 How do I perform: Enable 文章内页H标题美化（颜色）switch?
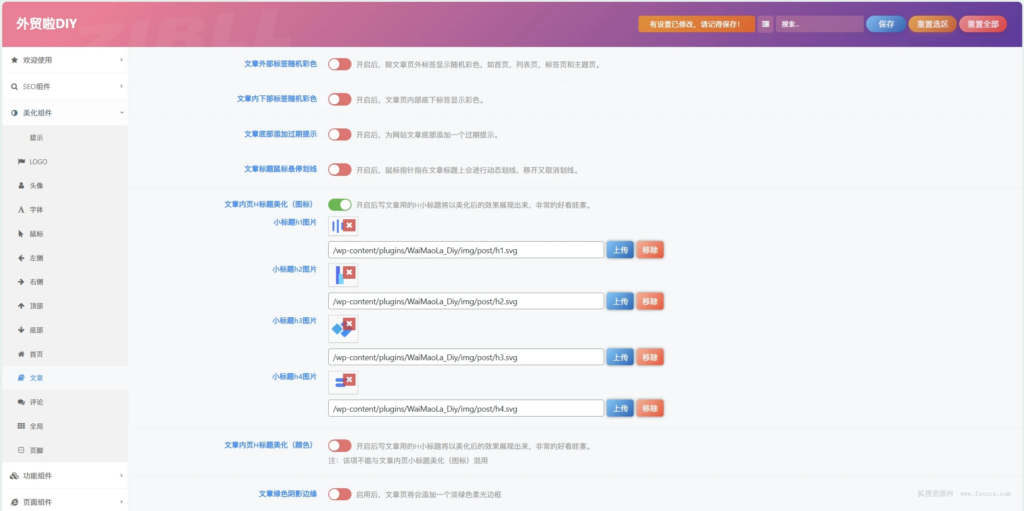pos(340,446)
